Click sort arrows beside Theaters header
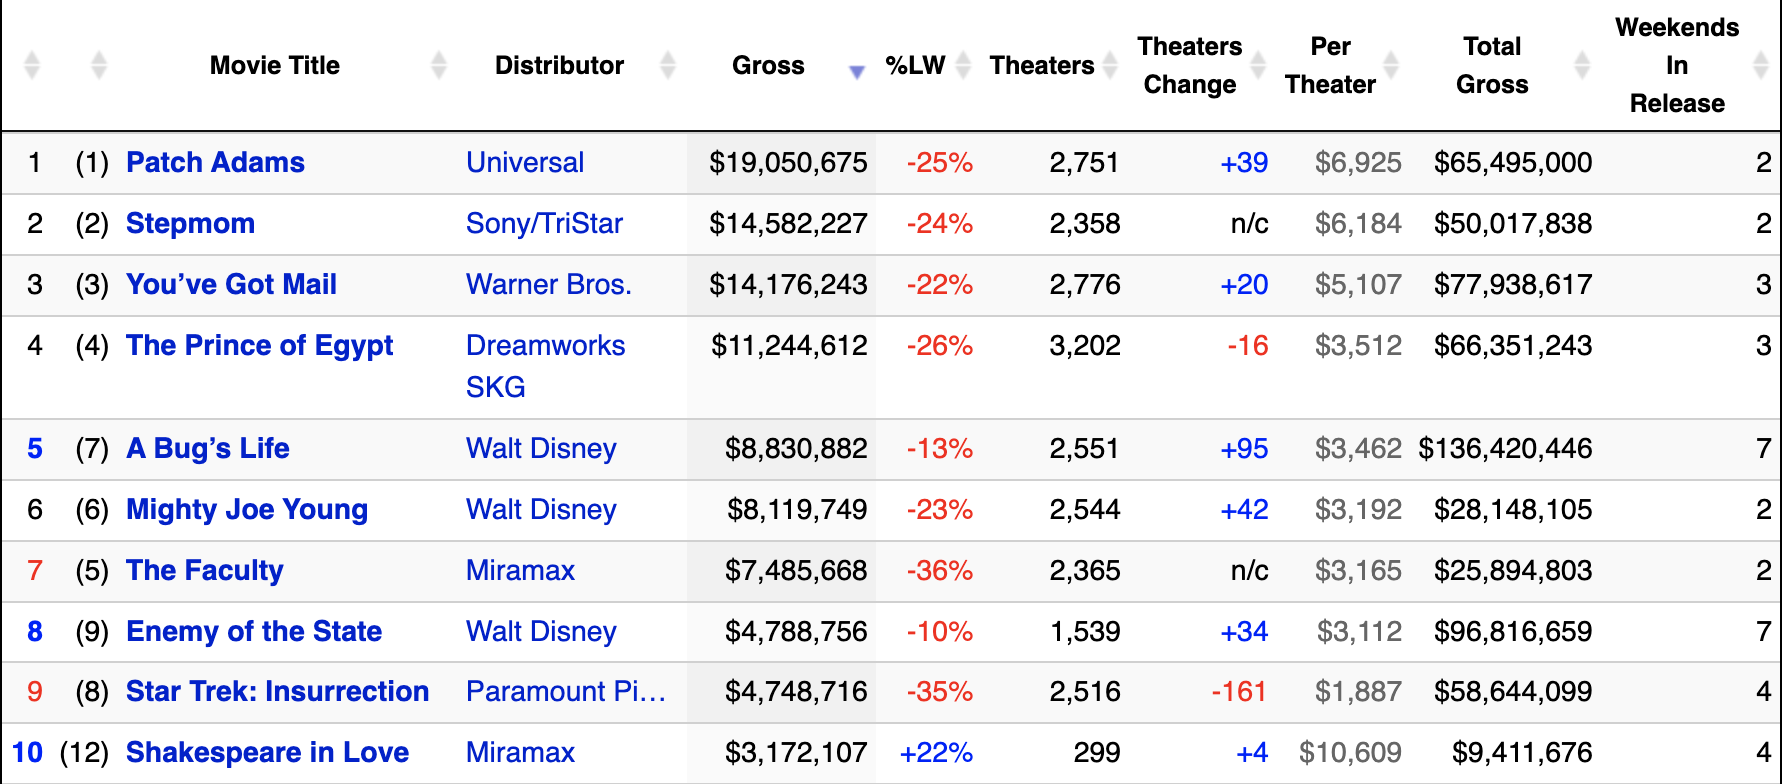 click(1109, 66)
